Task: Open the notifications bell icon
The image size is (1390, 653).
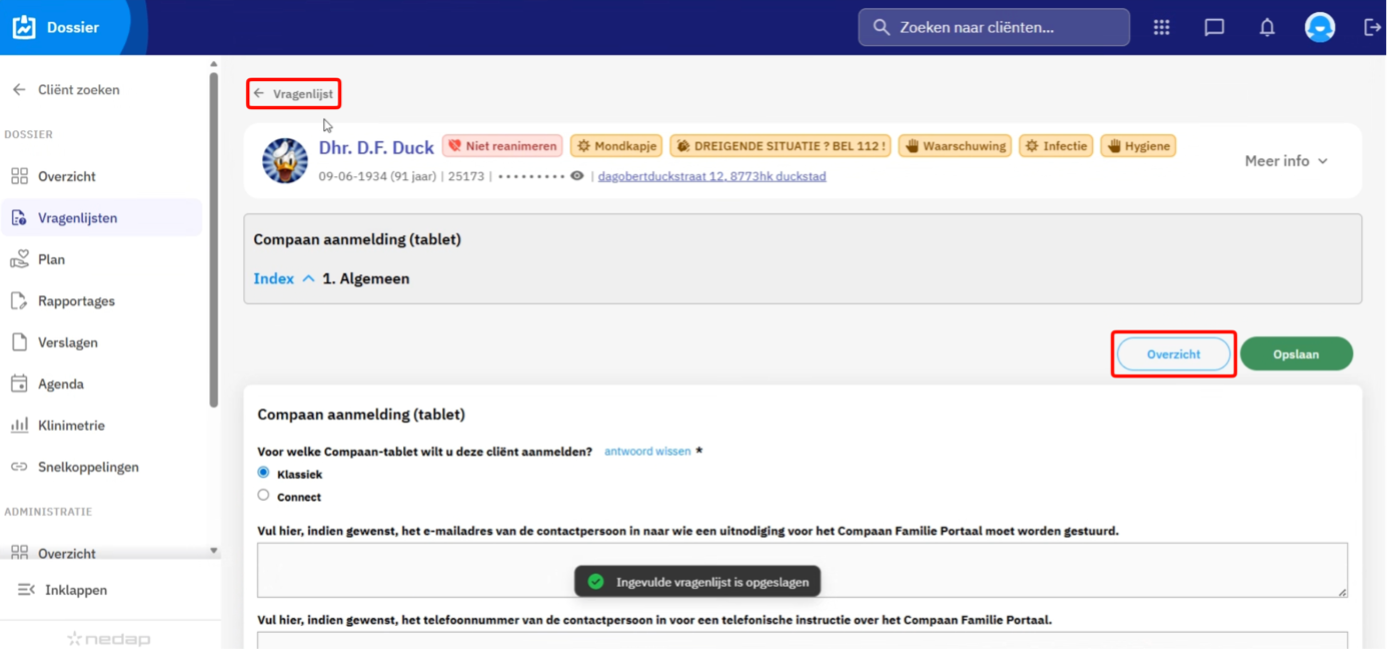Action: pos(1267,28)
